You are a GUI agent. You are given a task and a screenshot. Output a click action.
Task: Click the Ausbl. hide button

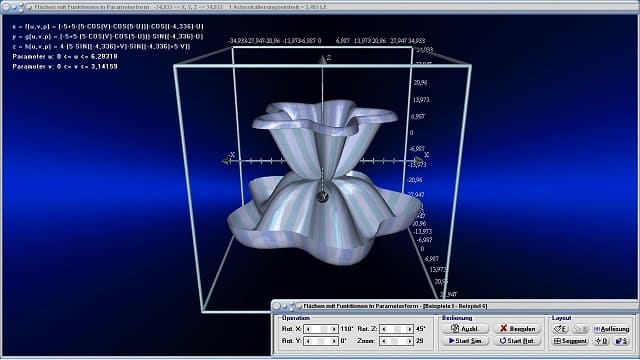click(x=465, y=329)
